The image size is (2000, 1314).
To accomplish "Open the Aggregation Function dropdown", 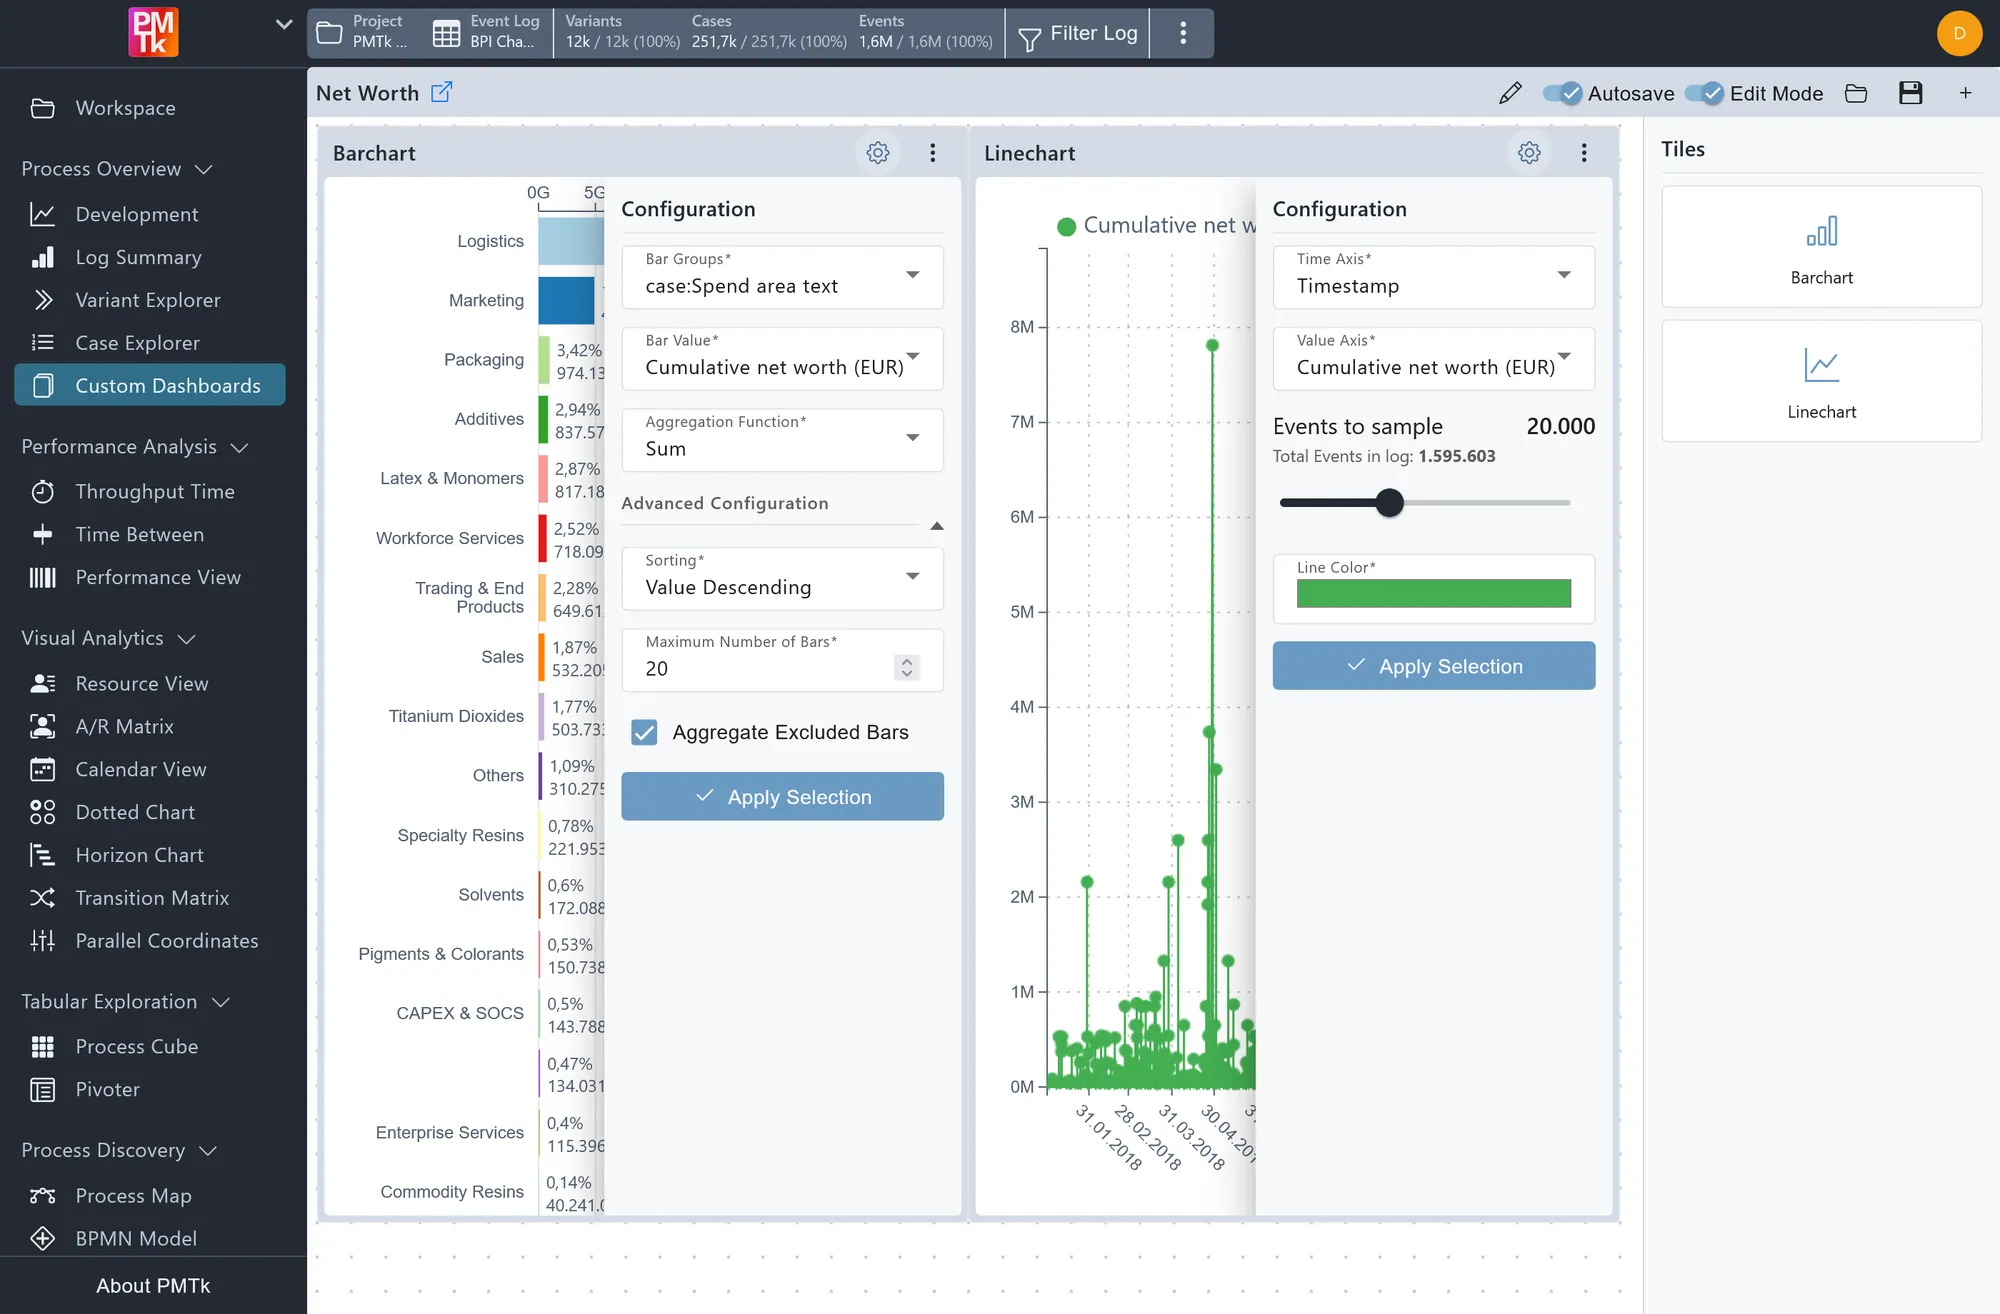I will pyautogui.click(x=782, y=439).
